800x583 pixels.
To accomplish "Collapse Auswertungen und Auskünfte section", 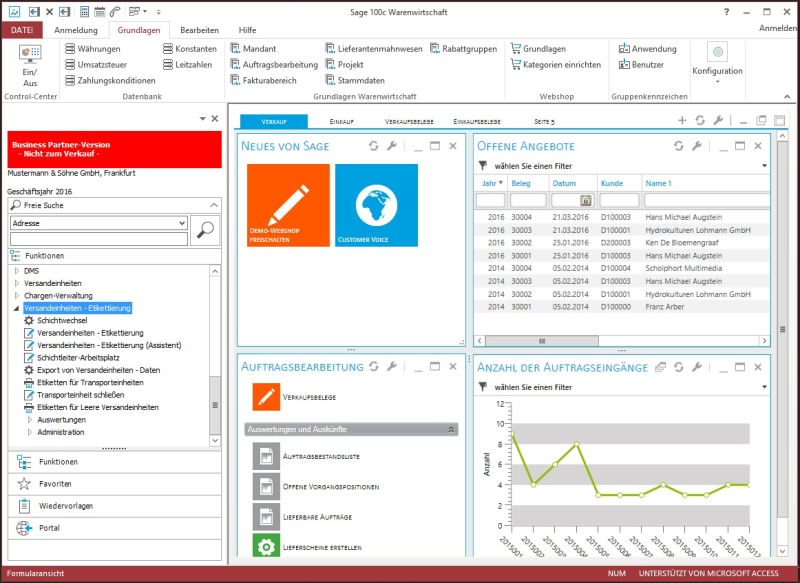I will tap(451, 429).
